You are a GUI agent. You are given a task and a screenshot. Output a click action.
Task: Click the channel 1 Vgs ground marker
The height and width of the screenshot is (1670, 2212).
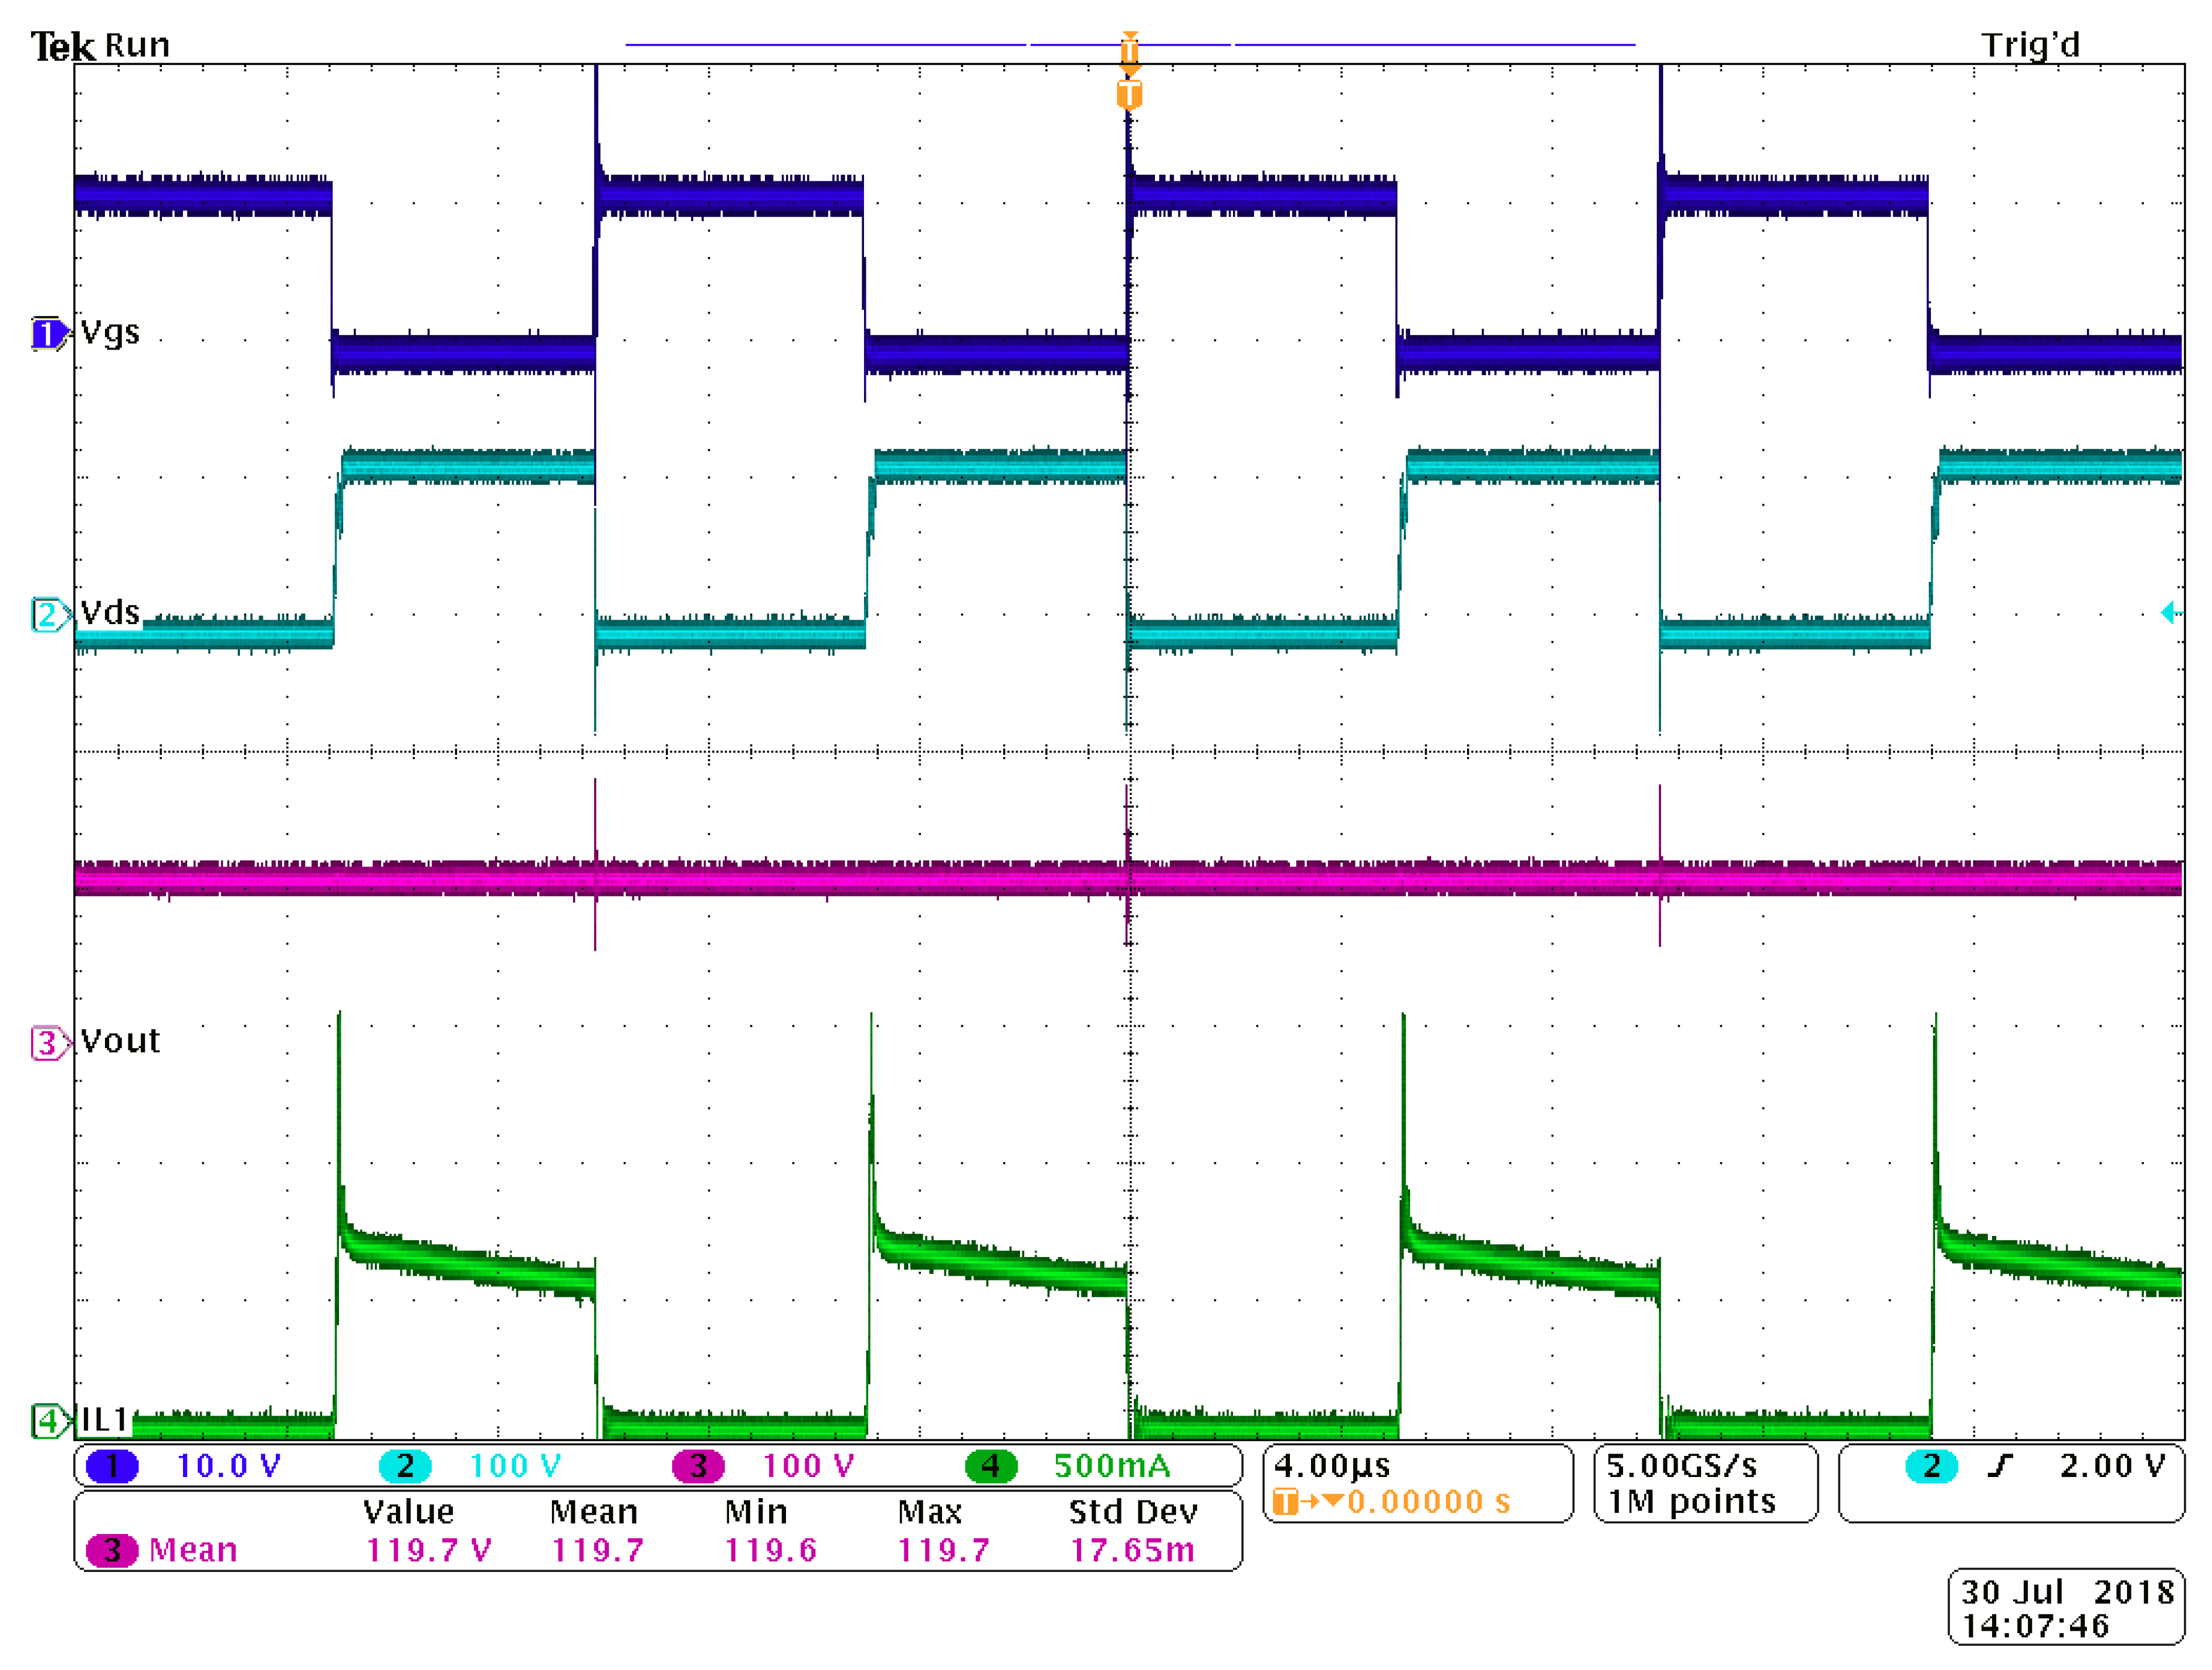[47, 334]
